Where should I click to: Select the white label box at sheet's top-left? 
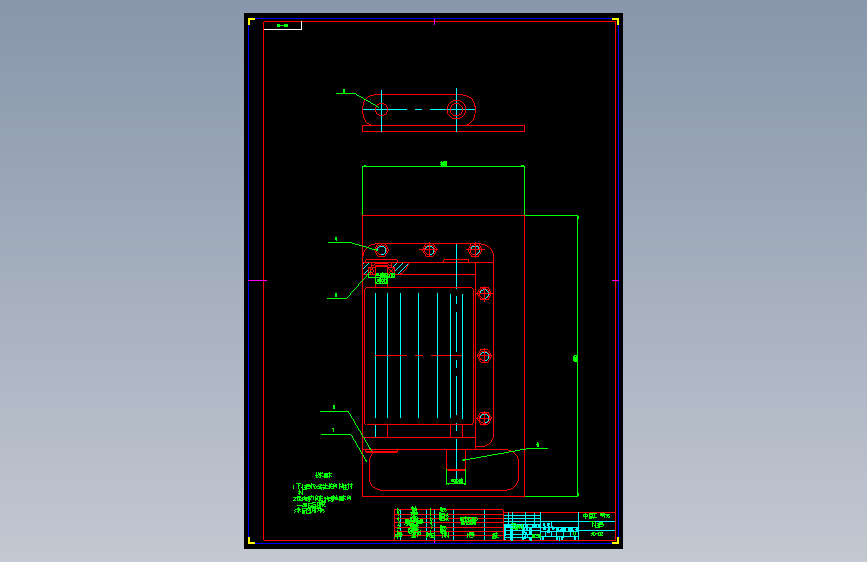[x=283, y=25]
